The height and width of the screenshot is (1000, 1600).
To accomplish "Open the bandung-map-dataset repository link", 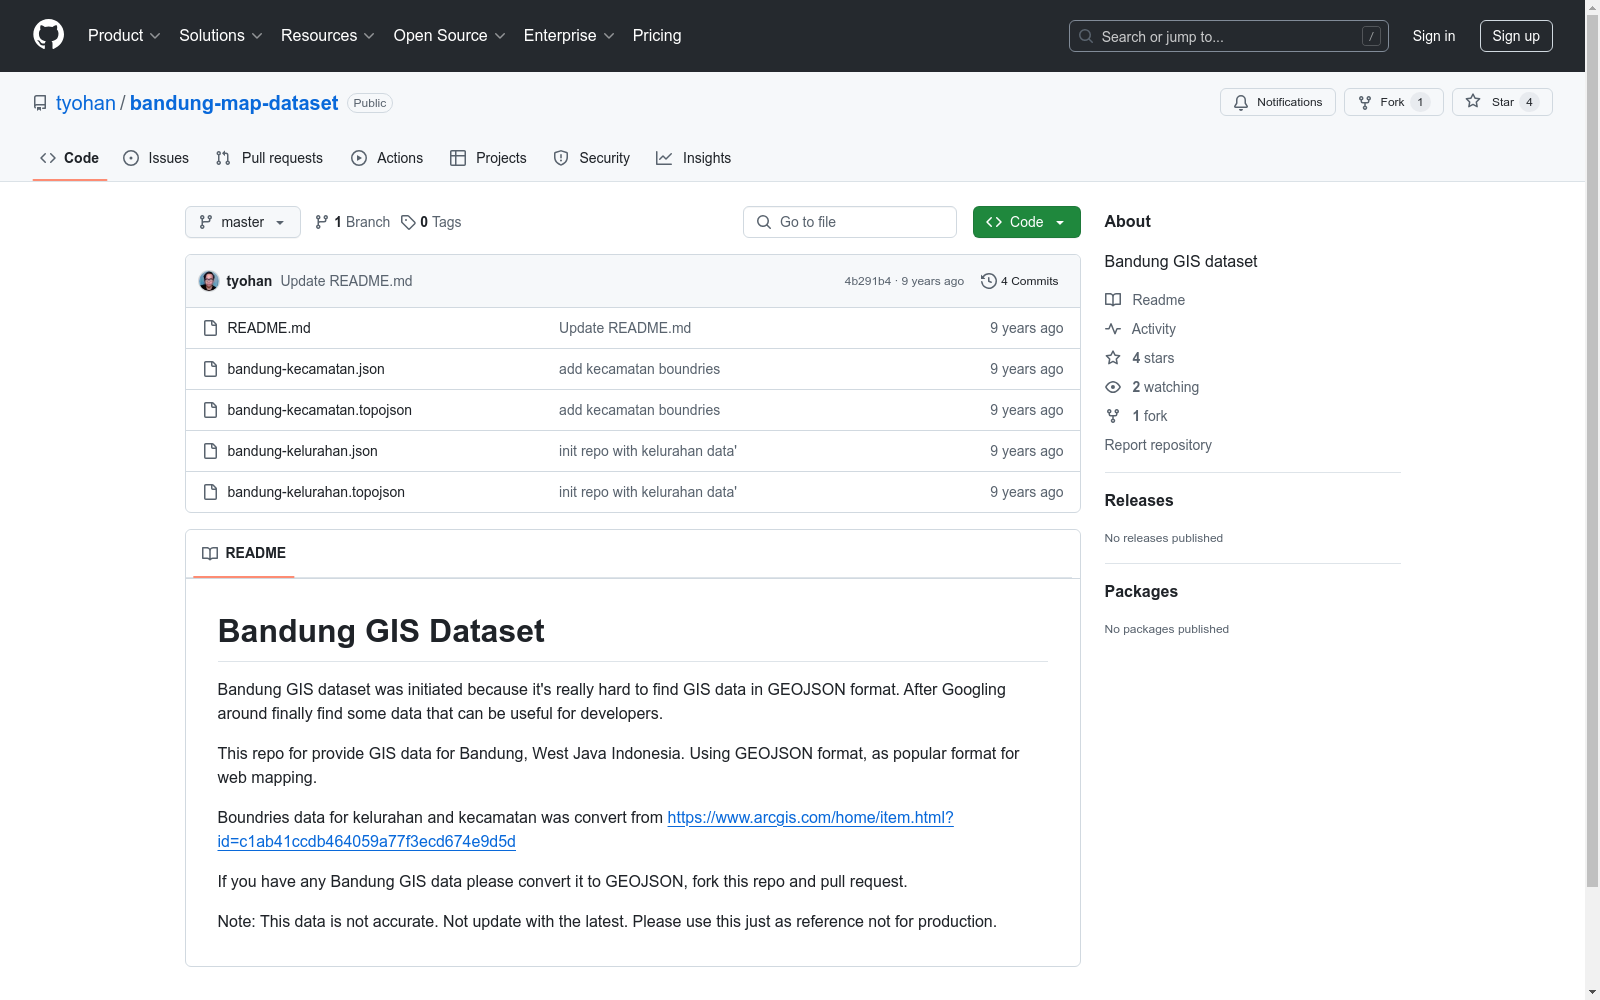I will [x=234, y=103].
